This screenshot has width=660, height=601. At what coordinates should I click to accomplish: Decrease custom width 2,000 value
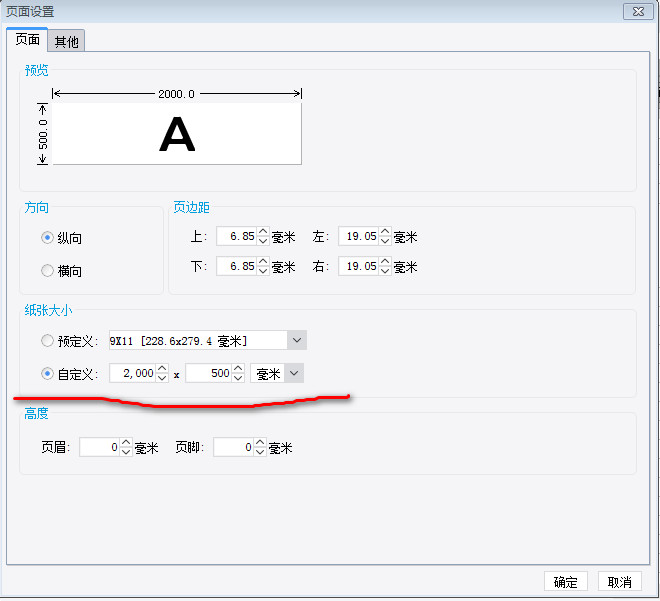click(162, 378)
